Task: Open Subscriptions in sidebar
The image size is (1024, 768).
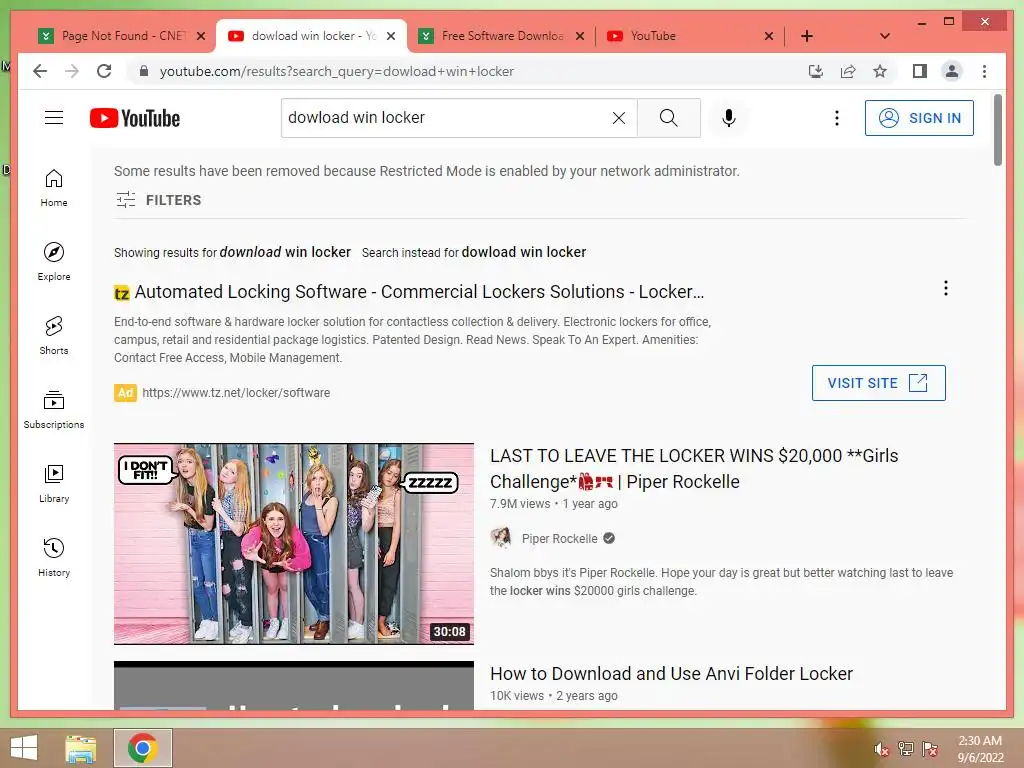Action: pos(54,409)
